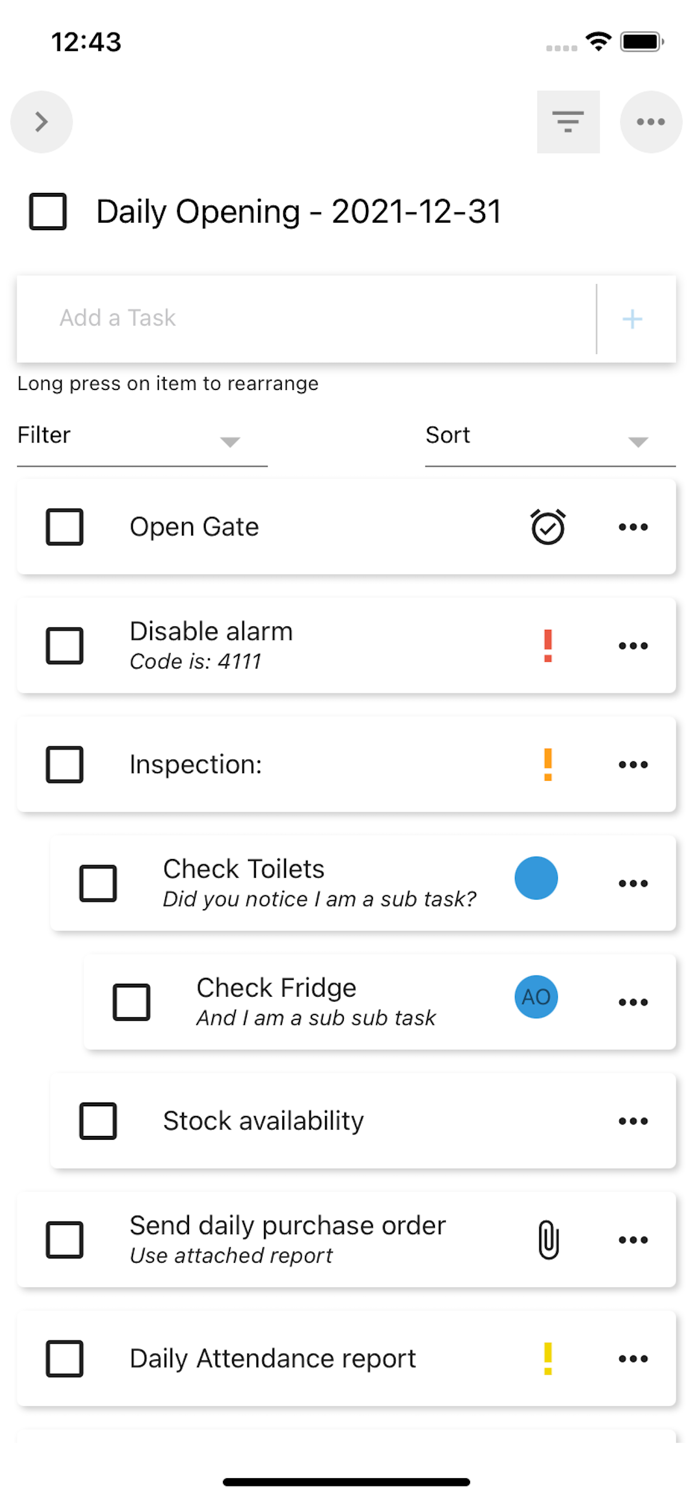Open the filter options icon at top right
Viewport: 693px width, 1500px height.
pyautogui.click(x=568, y=121)
